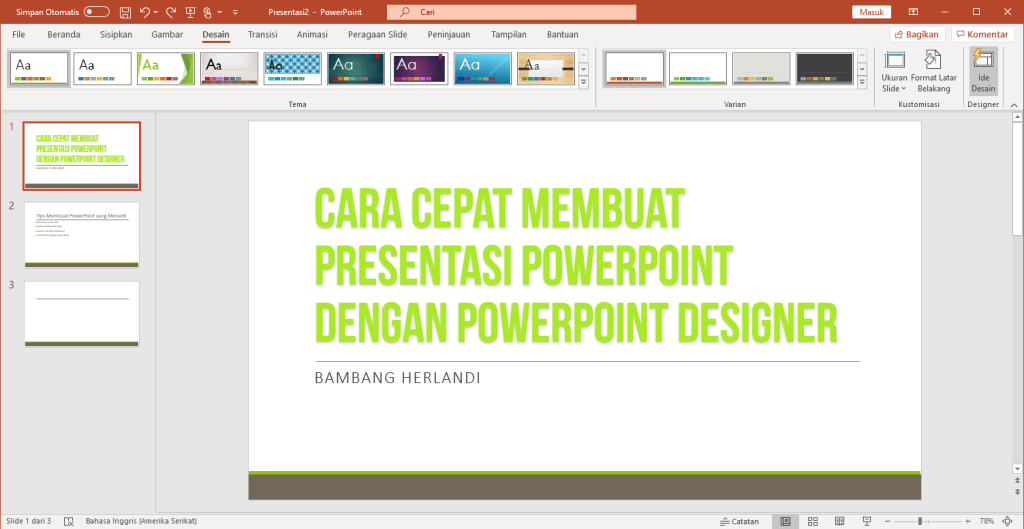Open the Ukuran Slide dropdown
This screenshot has height=529, width=1024.
tap(894, 71)
